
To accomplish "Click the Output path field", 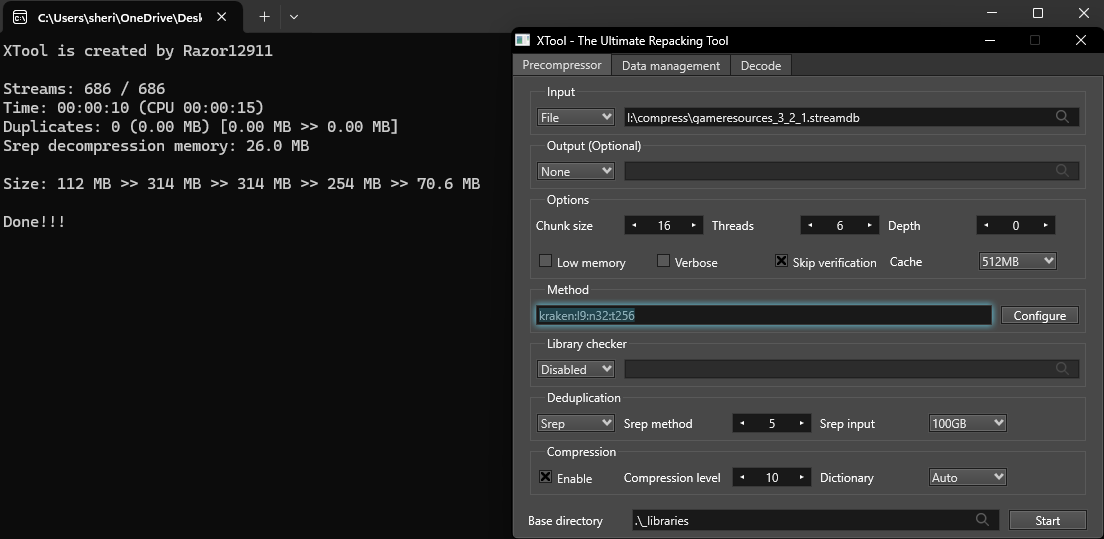I will 851,171.
